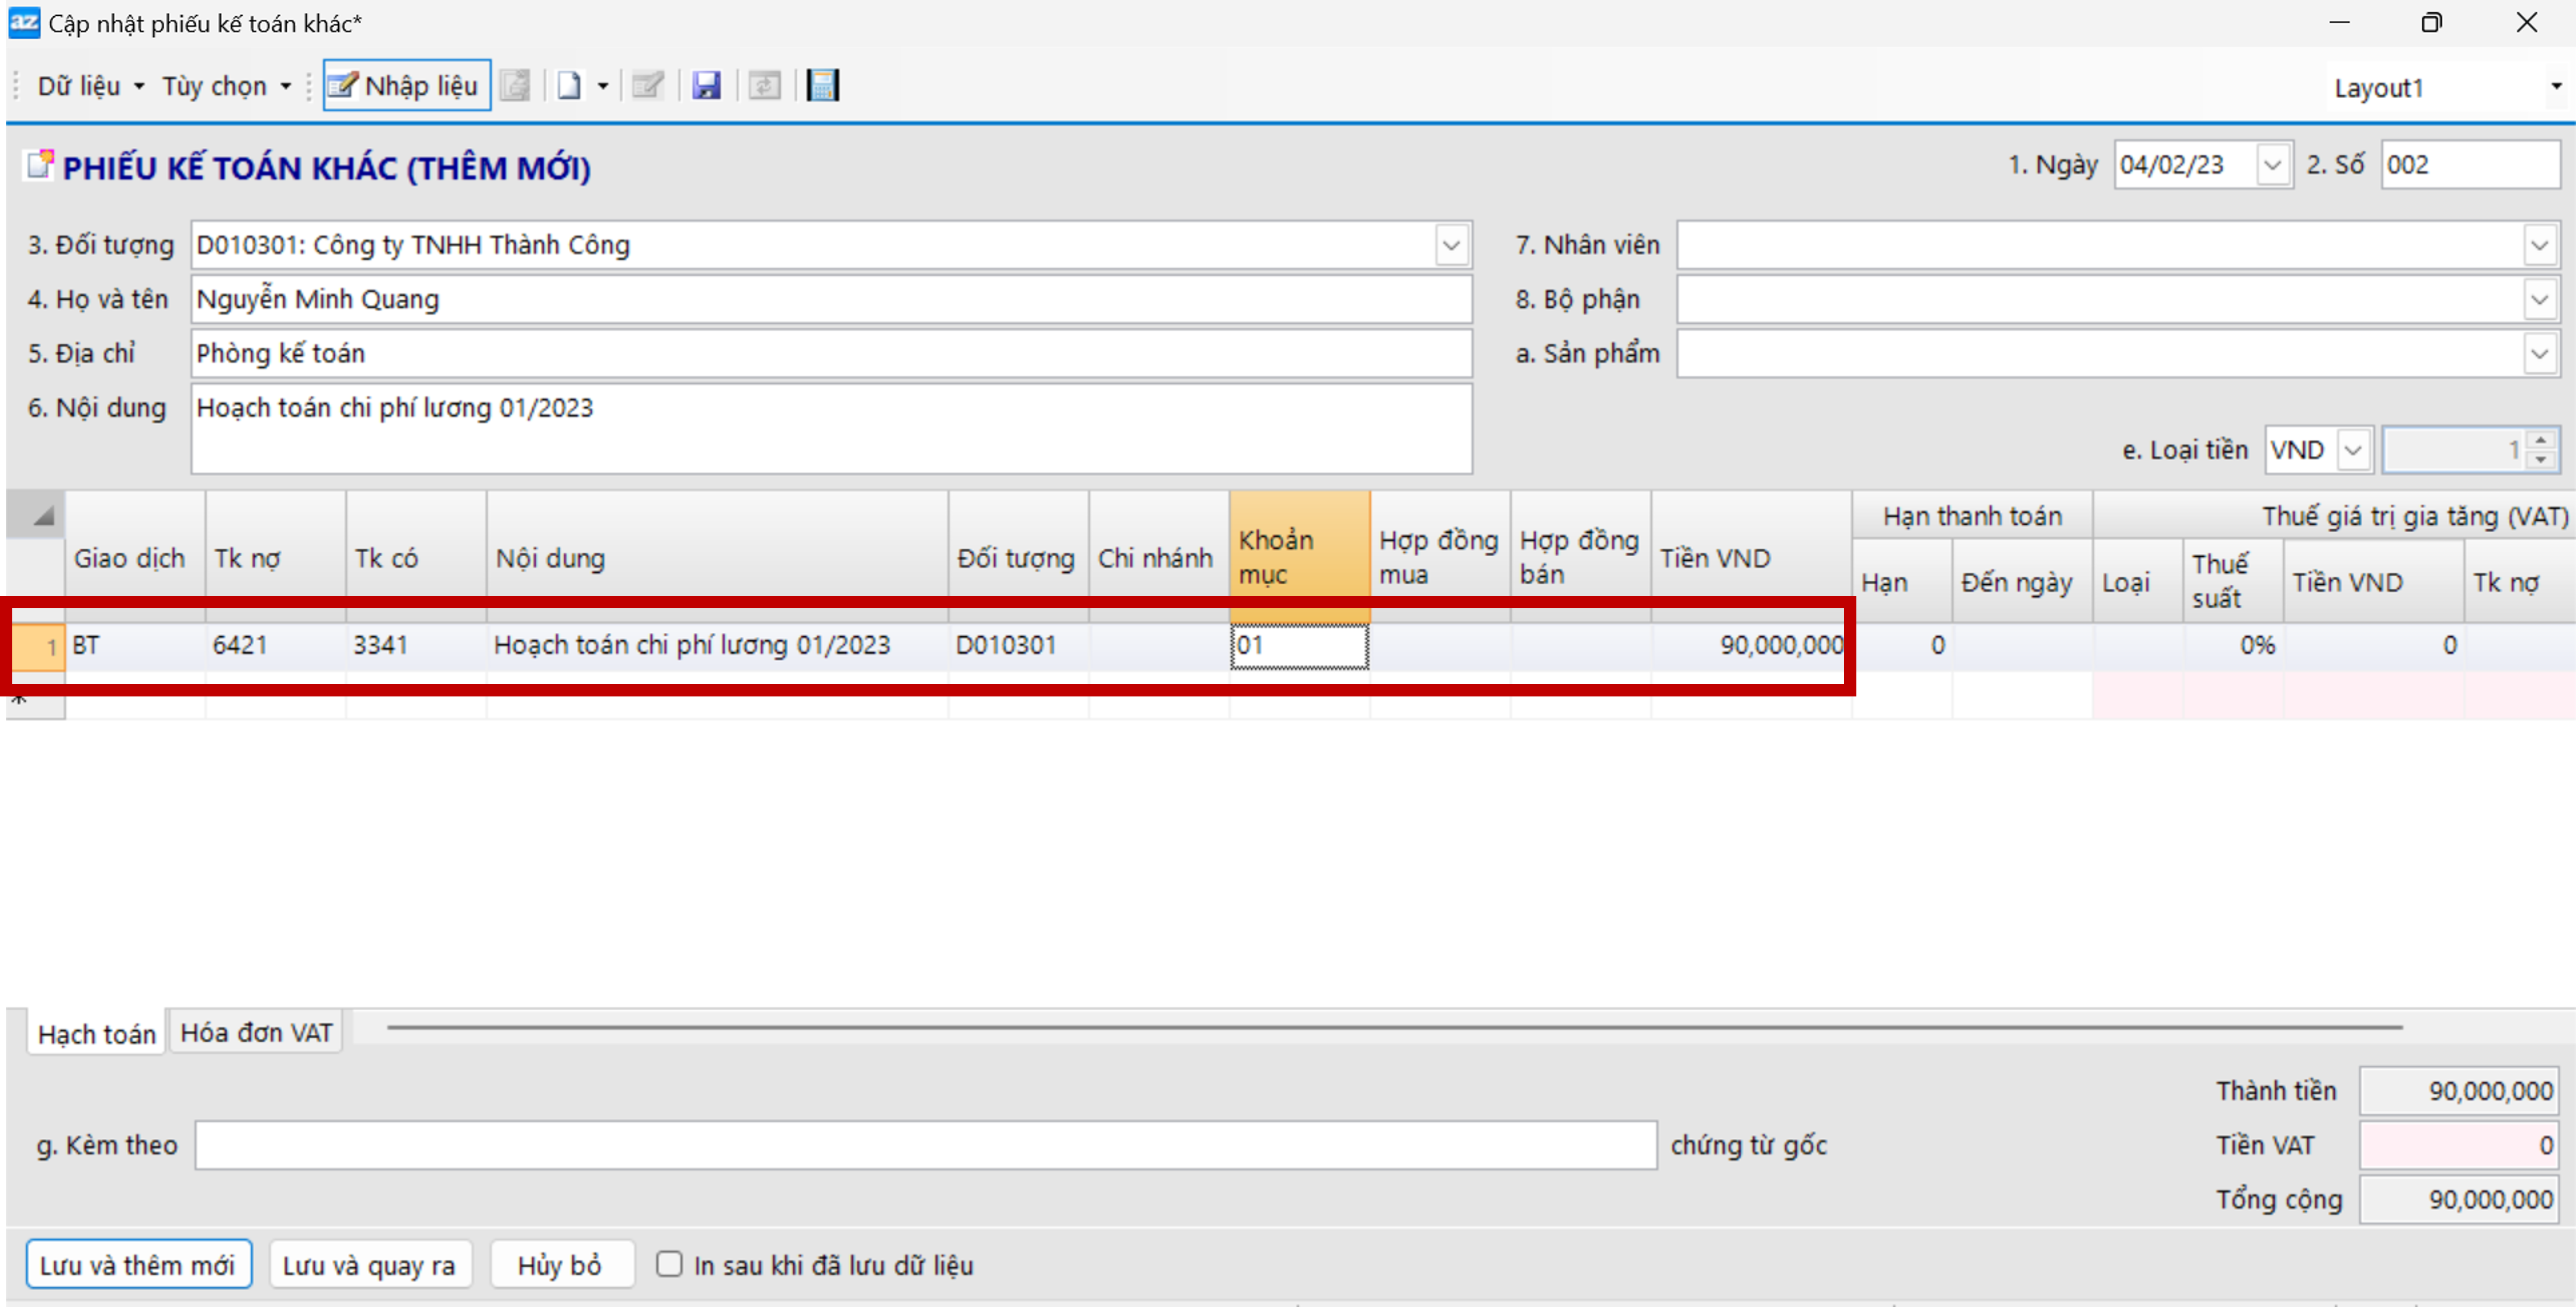Expand the Loại tiền VND dropdown
This screenshot has height=1307, width=2576.
2353,450
